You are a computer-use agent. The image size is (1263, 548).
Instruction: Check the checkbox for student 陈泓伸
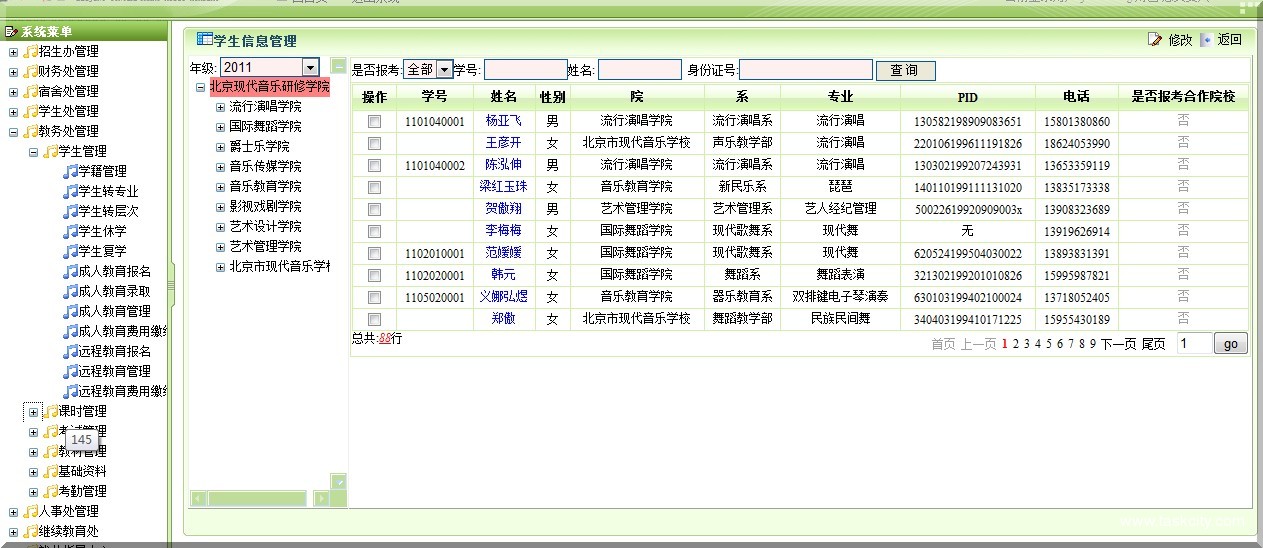click(x=374, y=165)
